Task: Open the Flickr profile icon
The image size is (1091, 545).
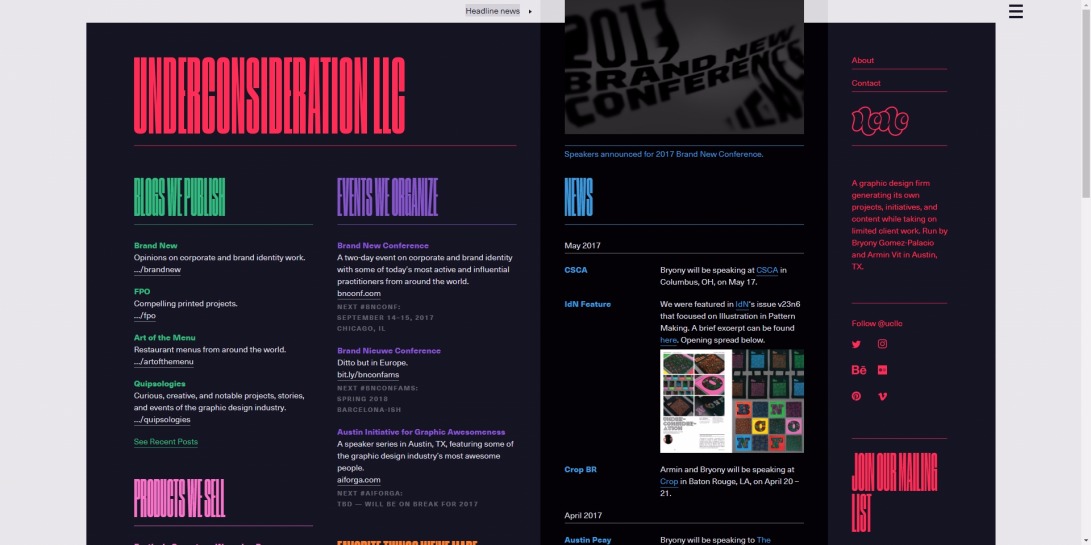Action: point(882,370)
